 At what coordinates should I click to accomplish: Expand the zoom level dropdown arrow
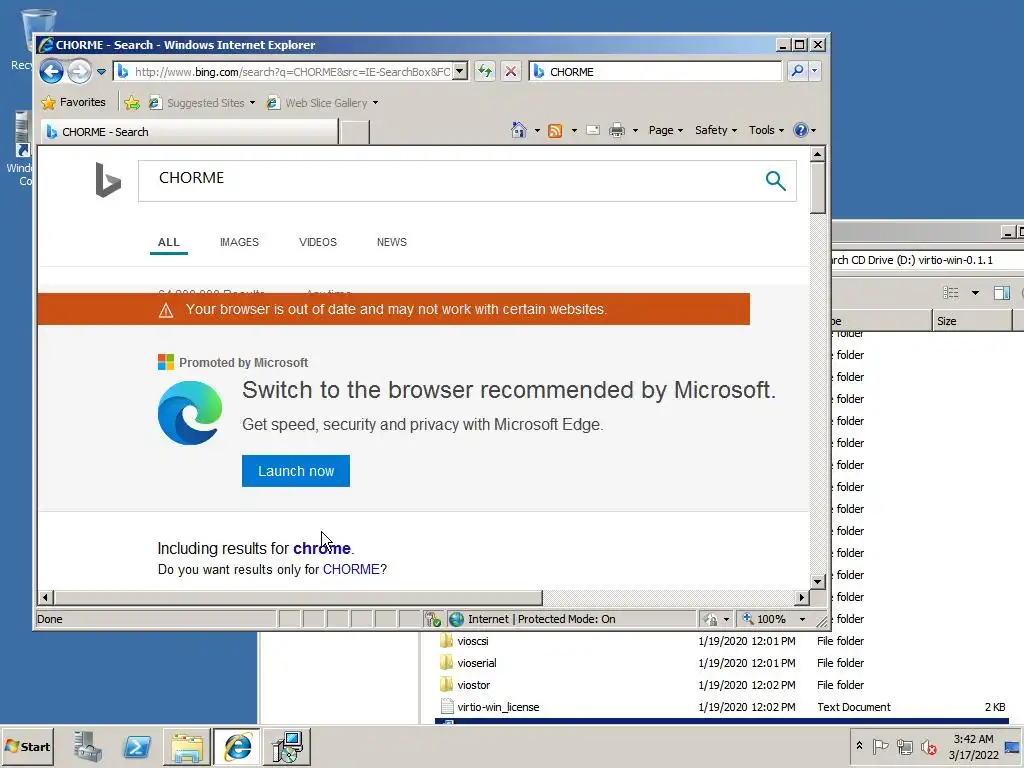pyautogui.click(x=803, y=619)
